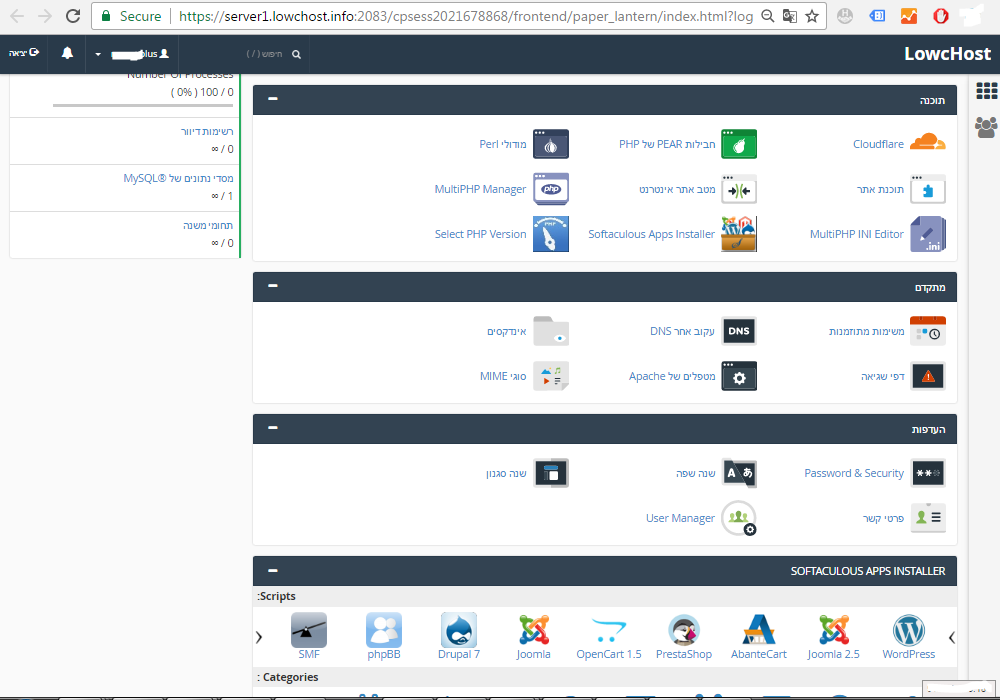This screenshot has width=1000, height=700.
Task: Open the Cloudflare icon
Action: pyautogui.click(x=927, y=144)
